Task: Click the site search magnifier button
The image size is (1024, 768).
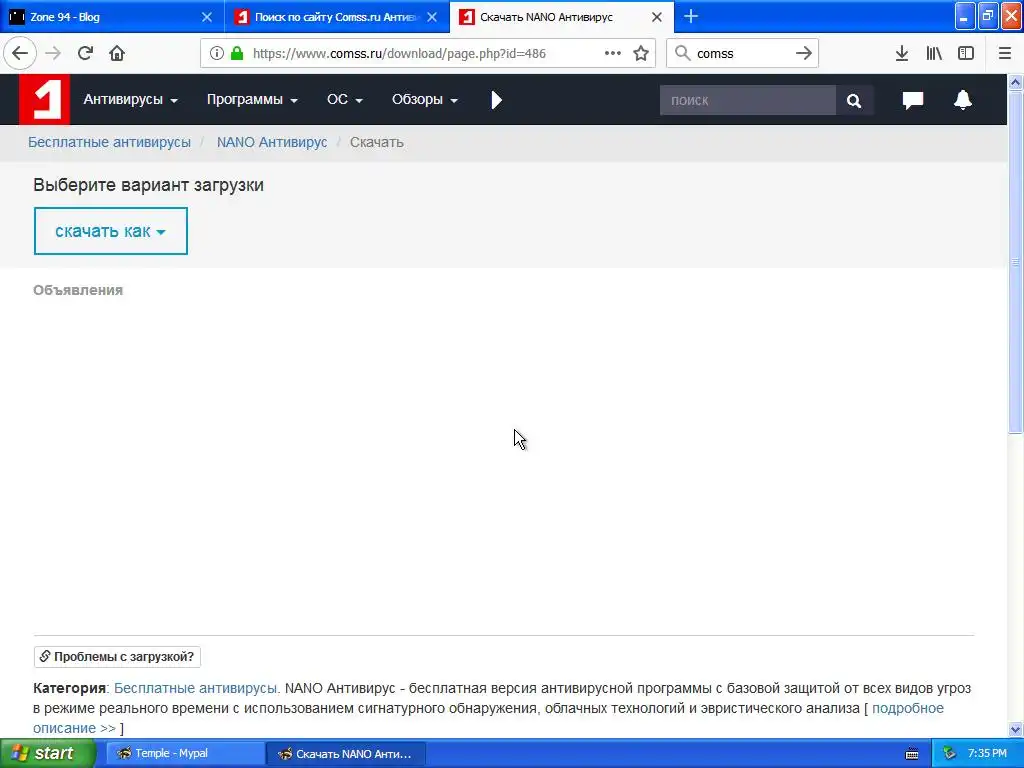Action: (854, 101)
